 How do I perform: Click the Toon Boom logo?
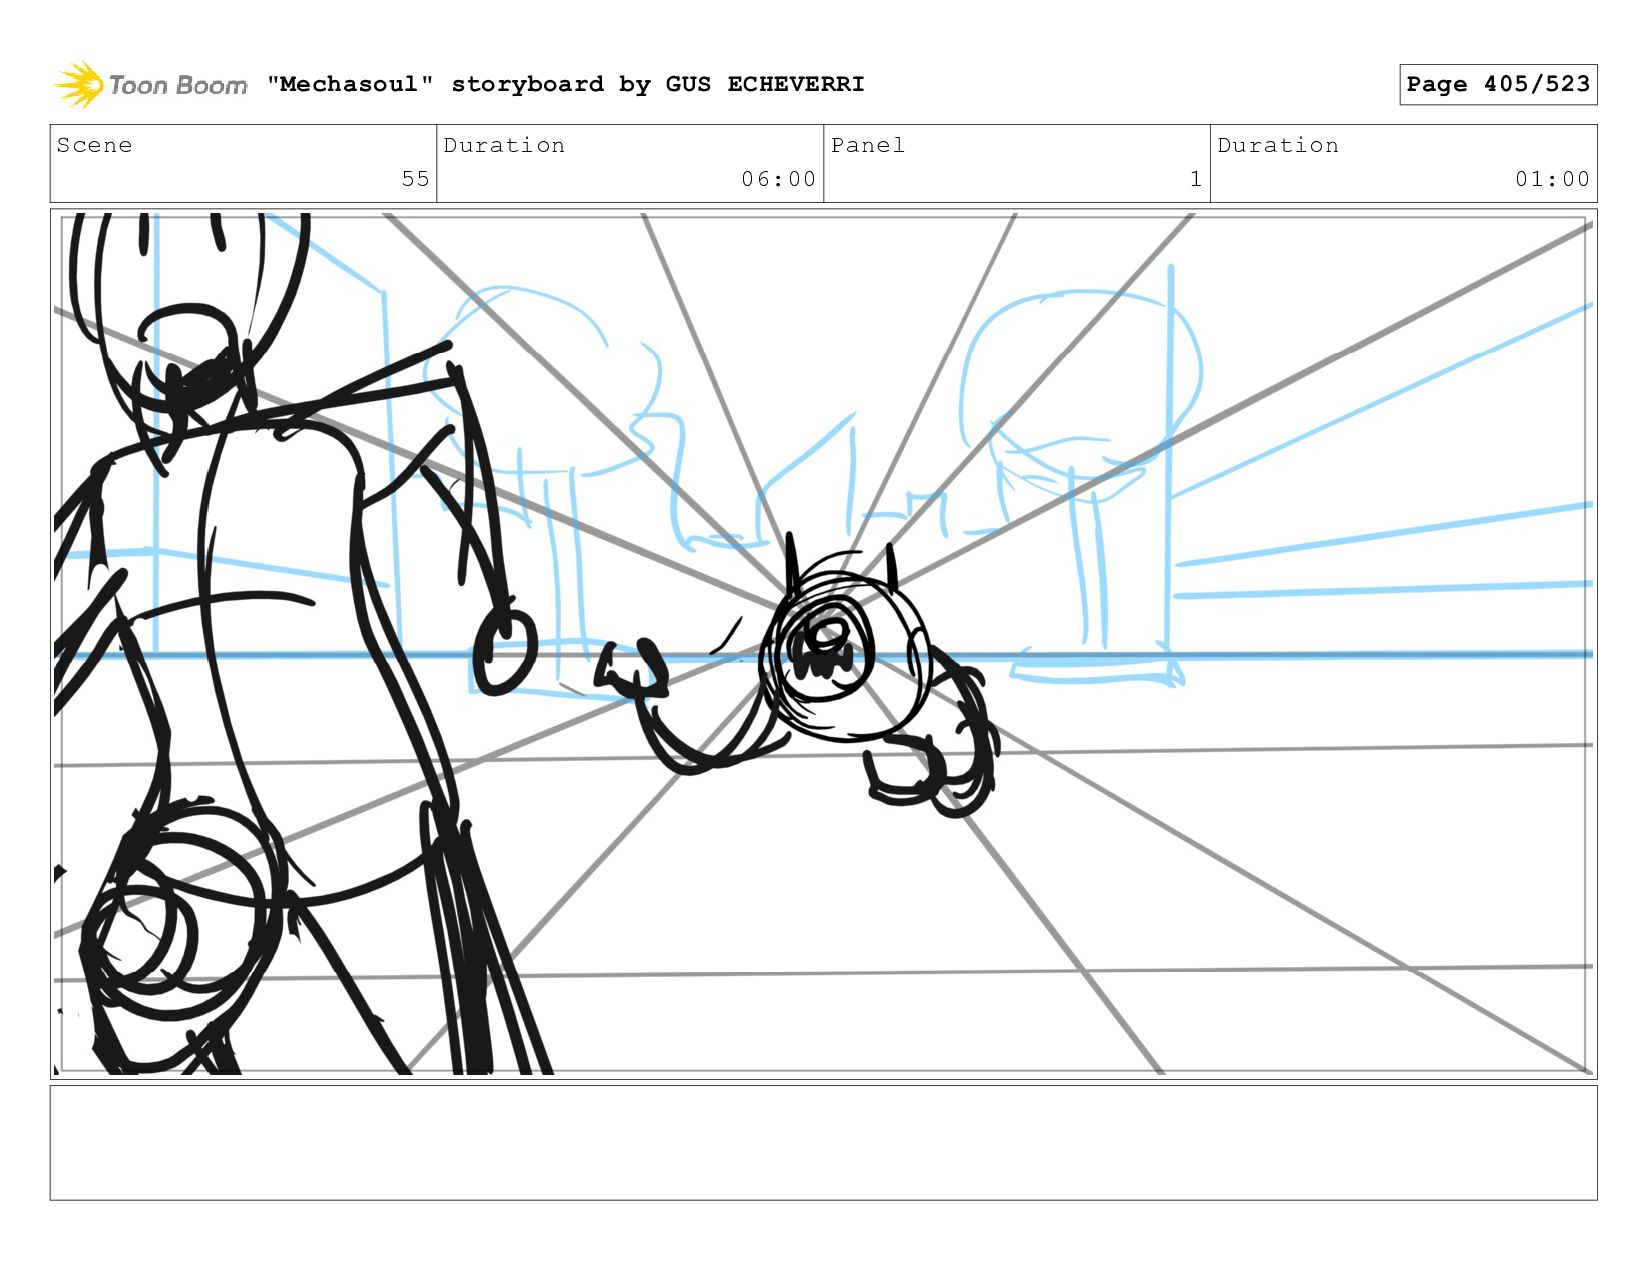pos(150,85)
